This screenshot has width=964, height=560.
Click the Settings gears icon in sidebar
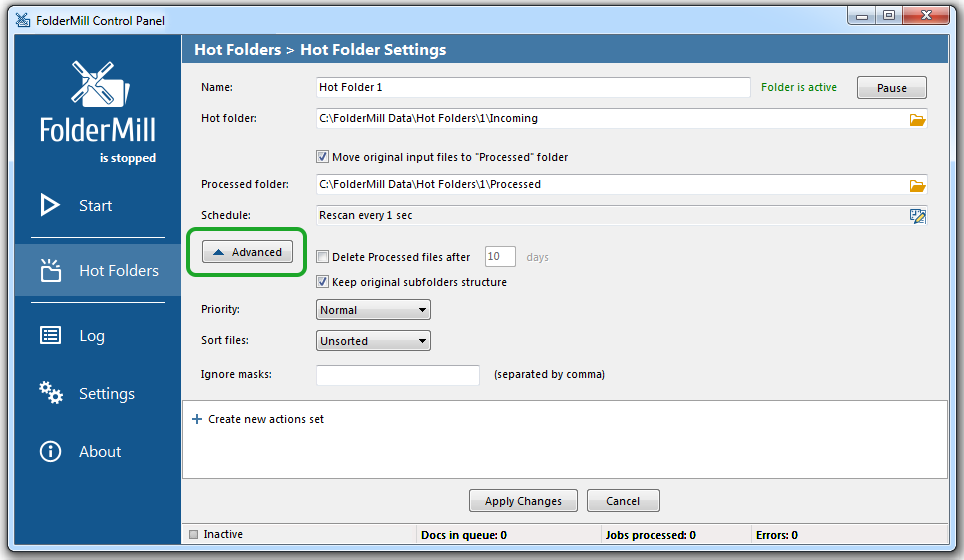pos(50,392)
